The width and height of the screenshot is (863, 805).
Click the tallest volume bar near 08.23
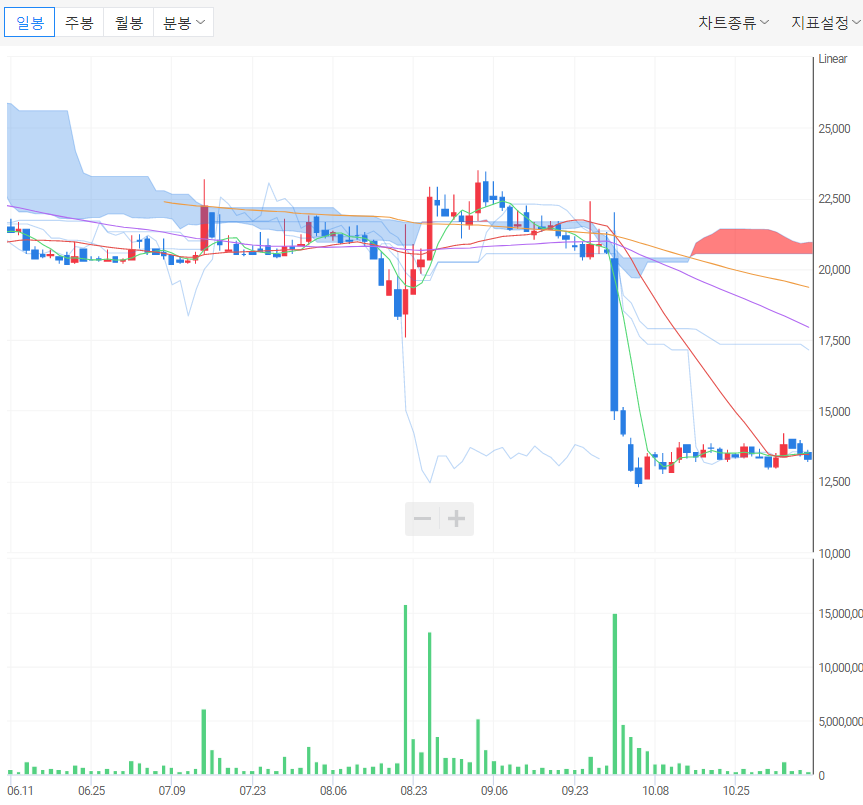click(x=406, y=689)
